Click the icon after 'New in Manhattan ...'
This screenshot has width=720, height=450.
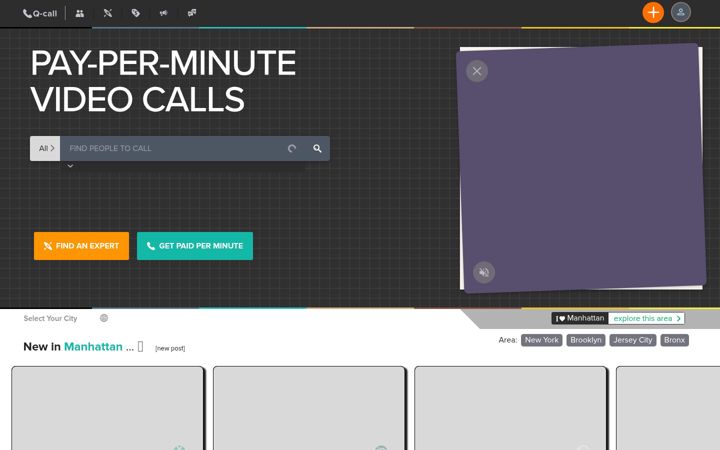[141, 347]
